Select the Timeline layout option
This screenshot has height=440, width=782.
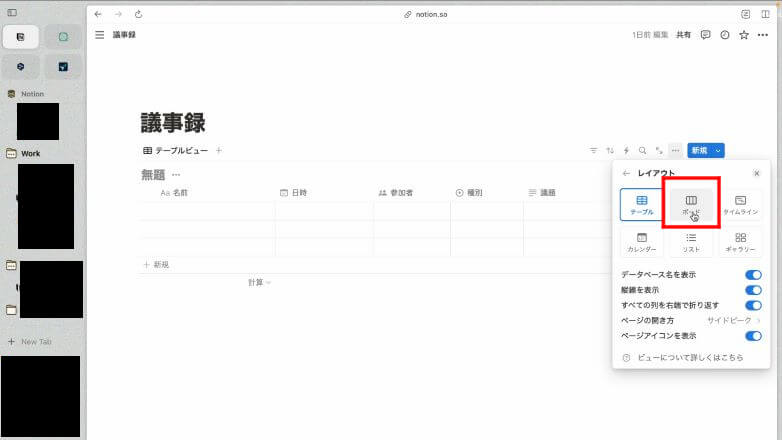click(740, 205)
